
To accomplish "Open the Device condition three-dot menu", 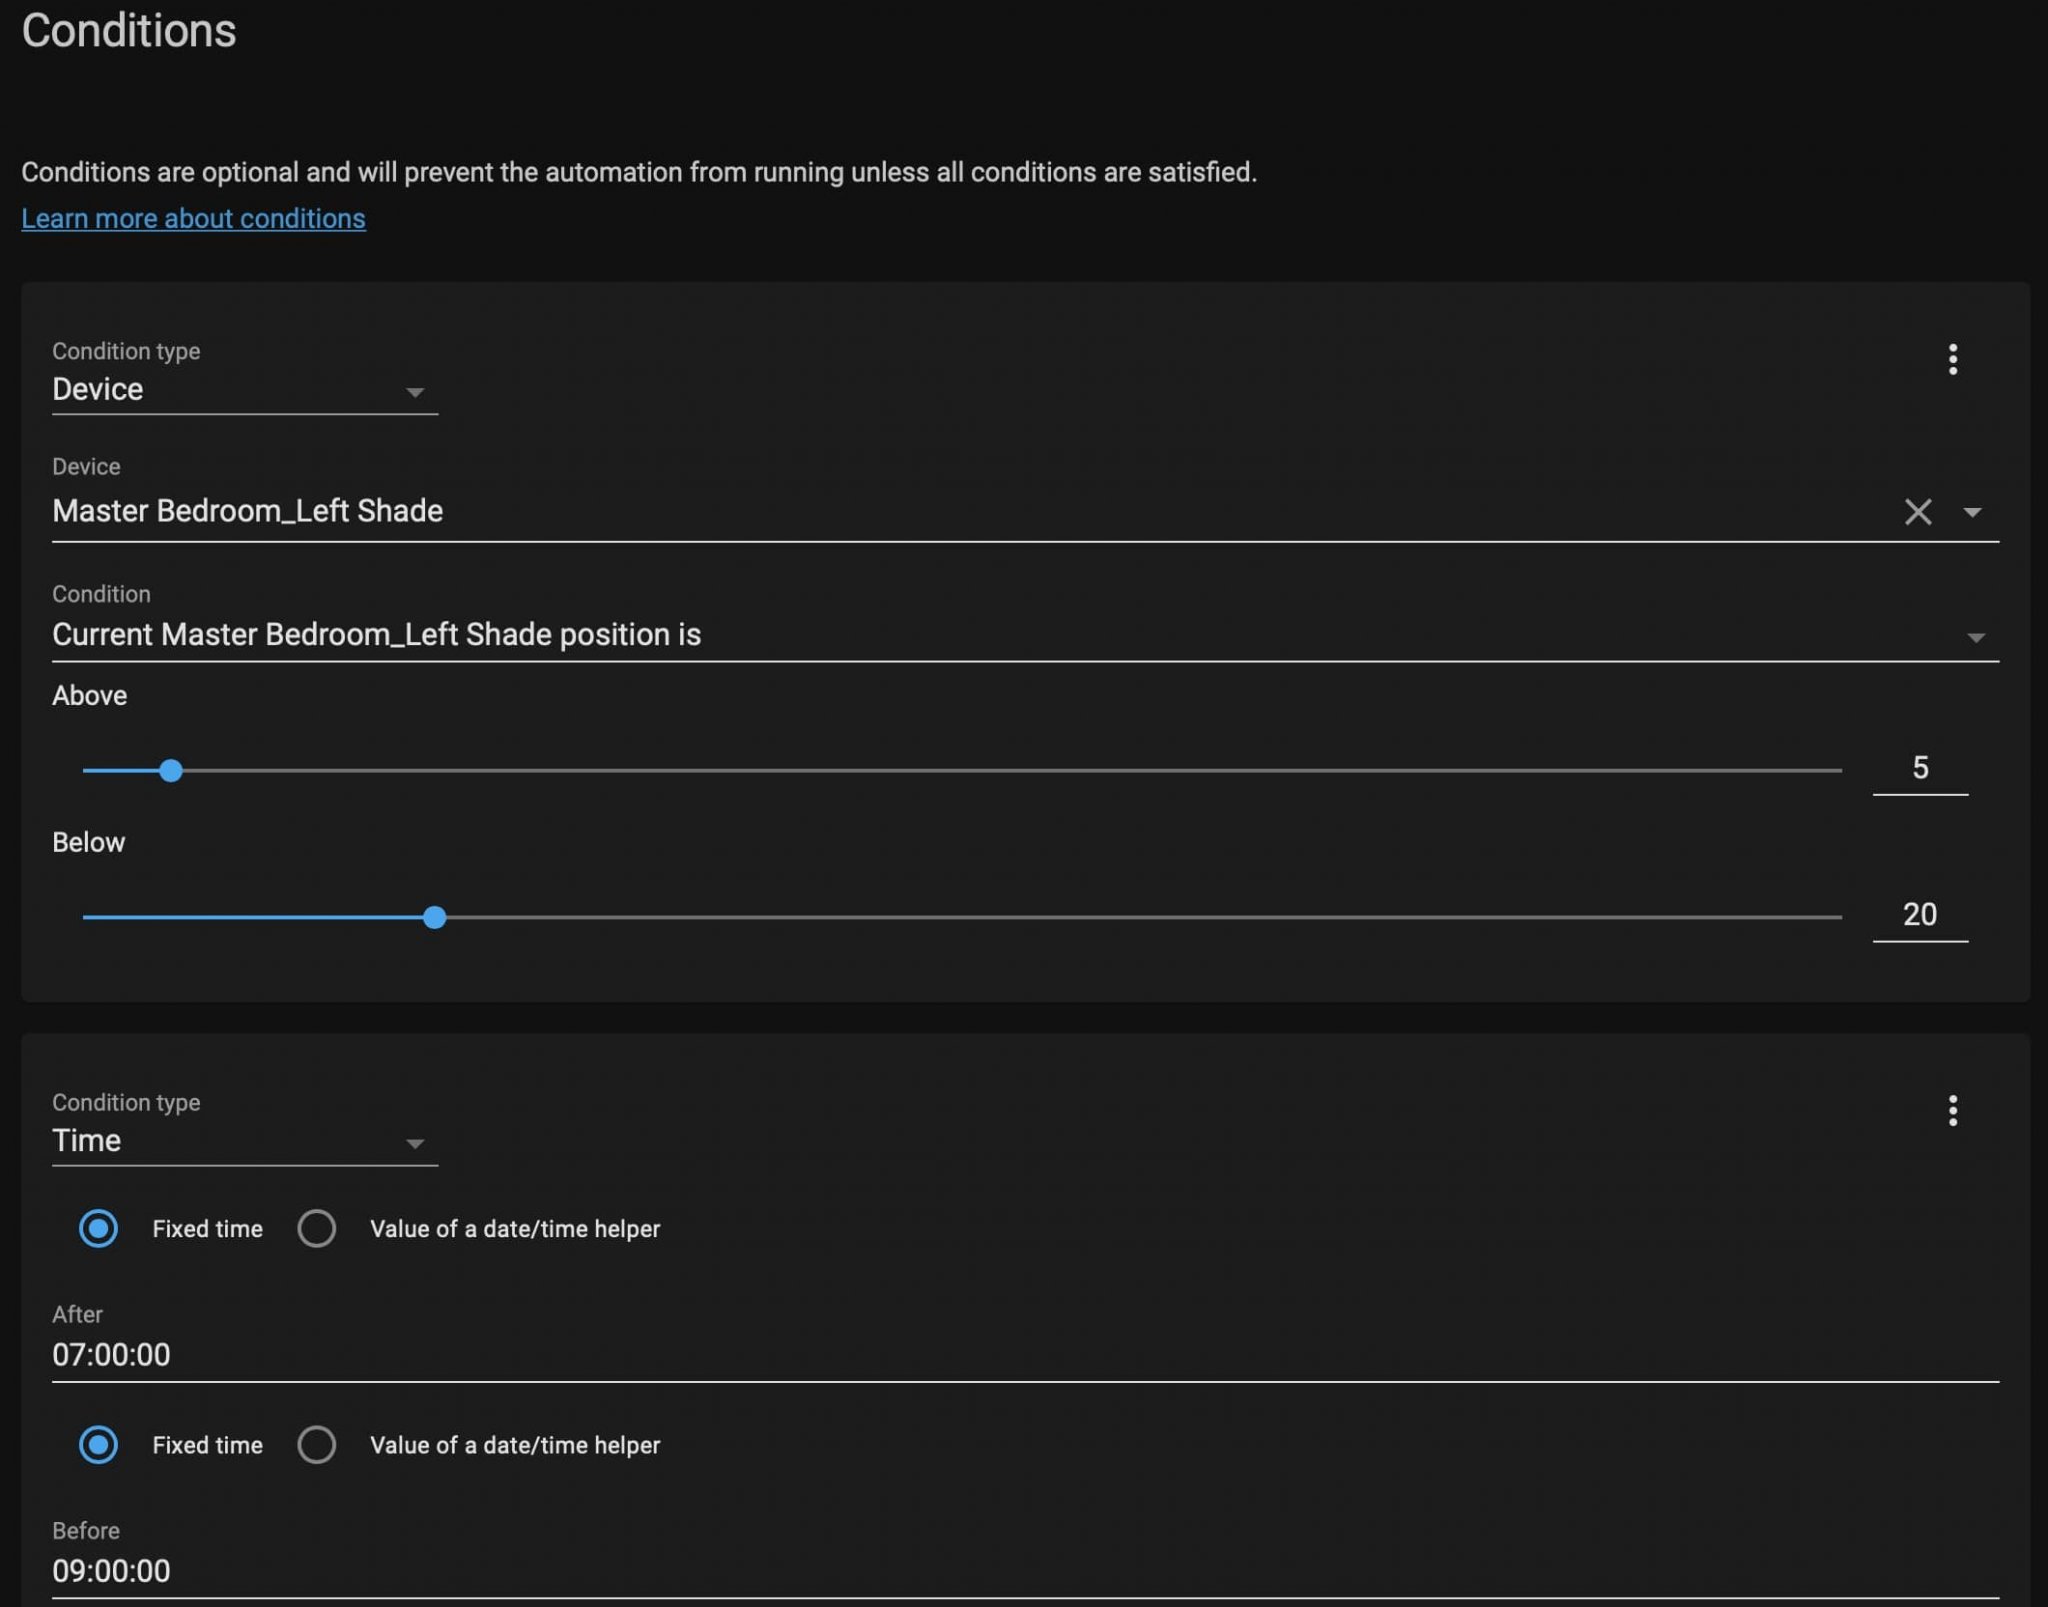I will (x=1951, y=359).
